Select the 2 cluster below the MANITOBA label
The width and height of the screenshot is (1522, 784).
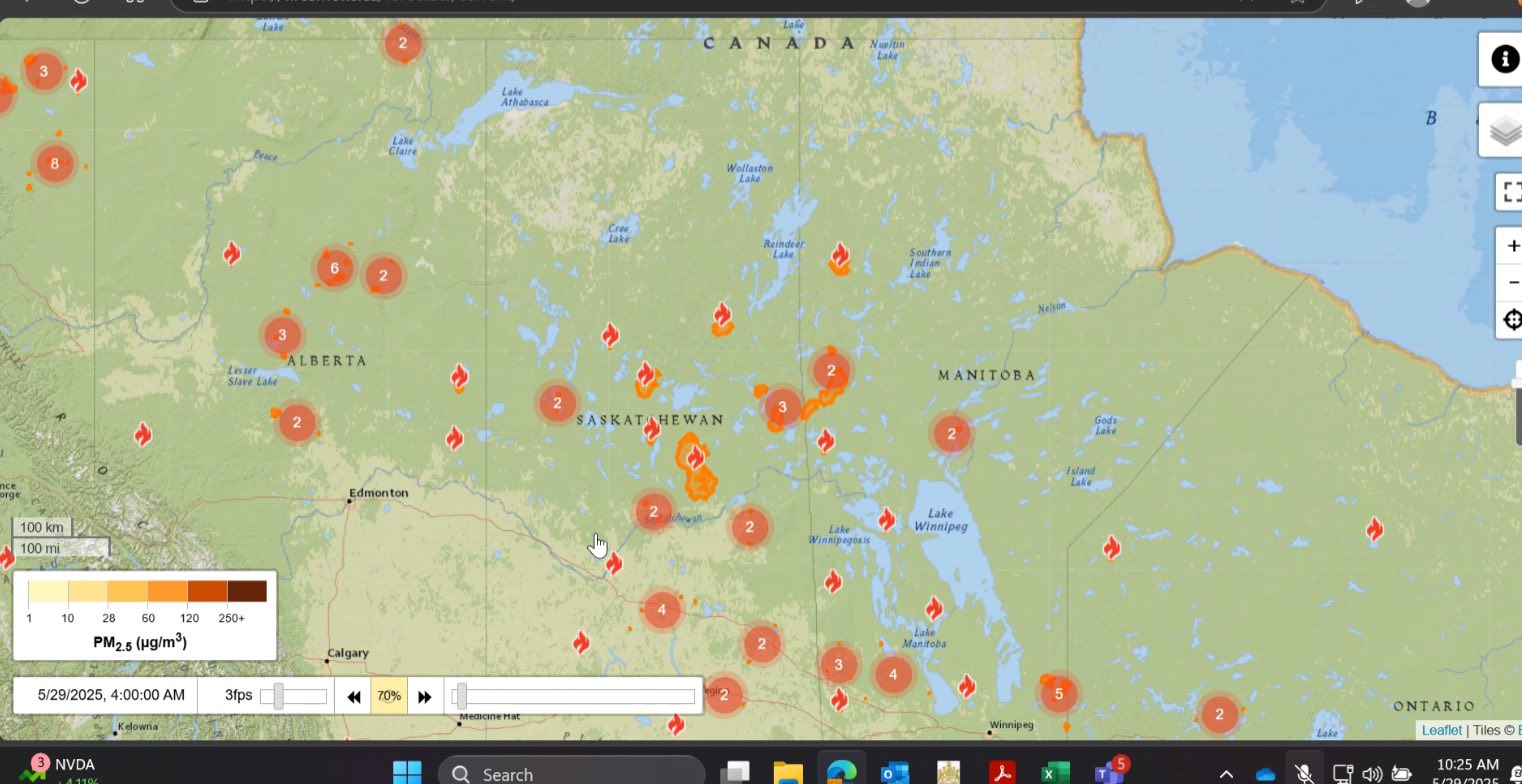(x=951, y=434)
